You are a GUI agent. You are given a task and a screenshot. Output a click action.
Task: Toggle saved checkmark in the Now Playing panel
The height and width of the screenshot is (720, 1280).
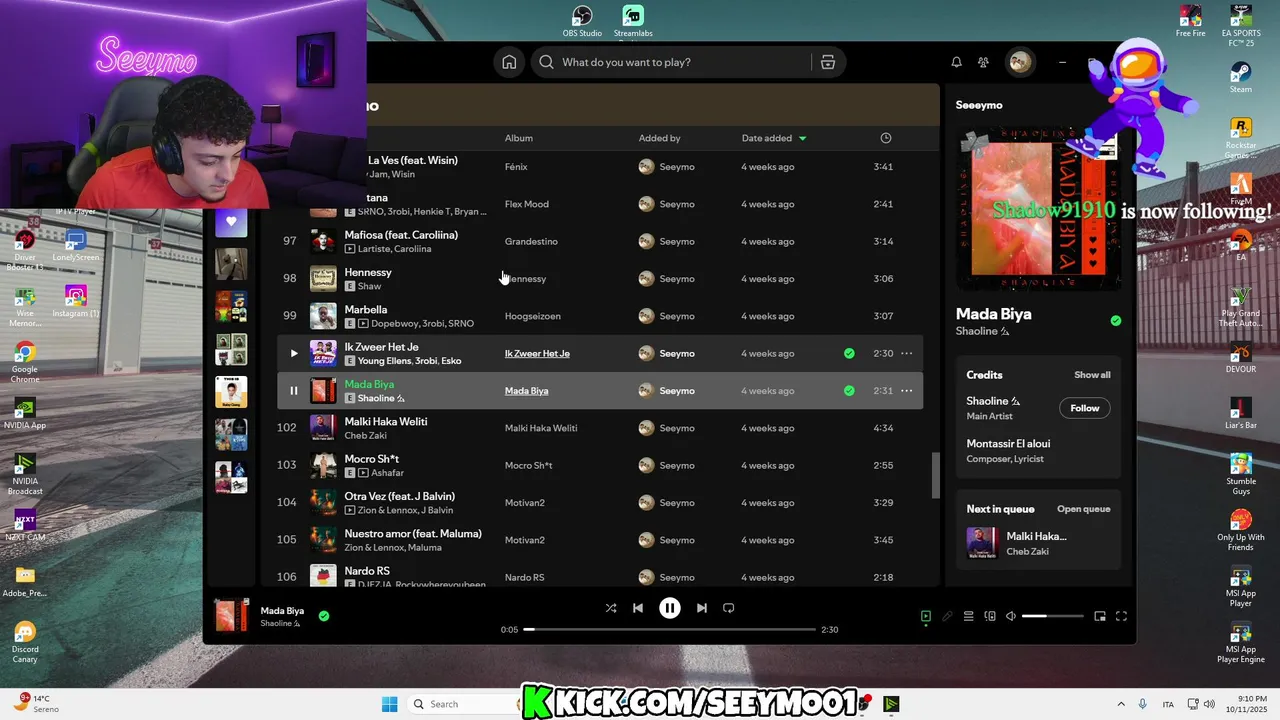1116,321
